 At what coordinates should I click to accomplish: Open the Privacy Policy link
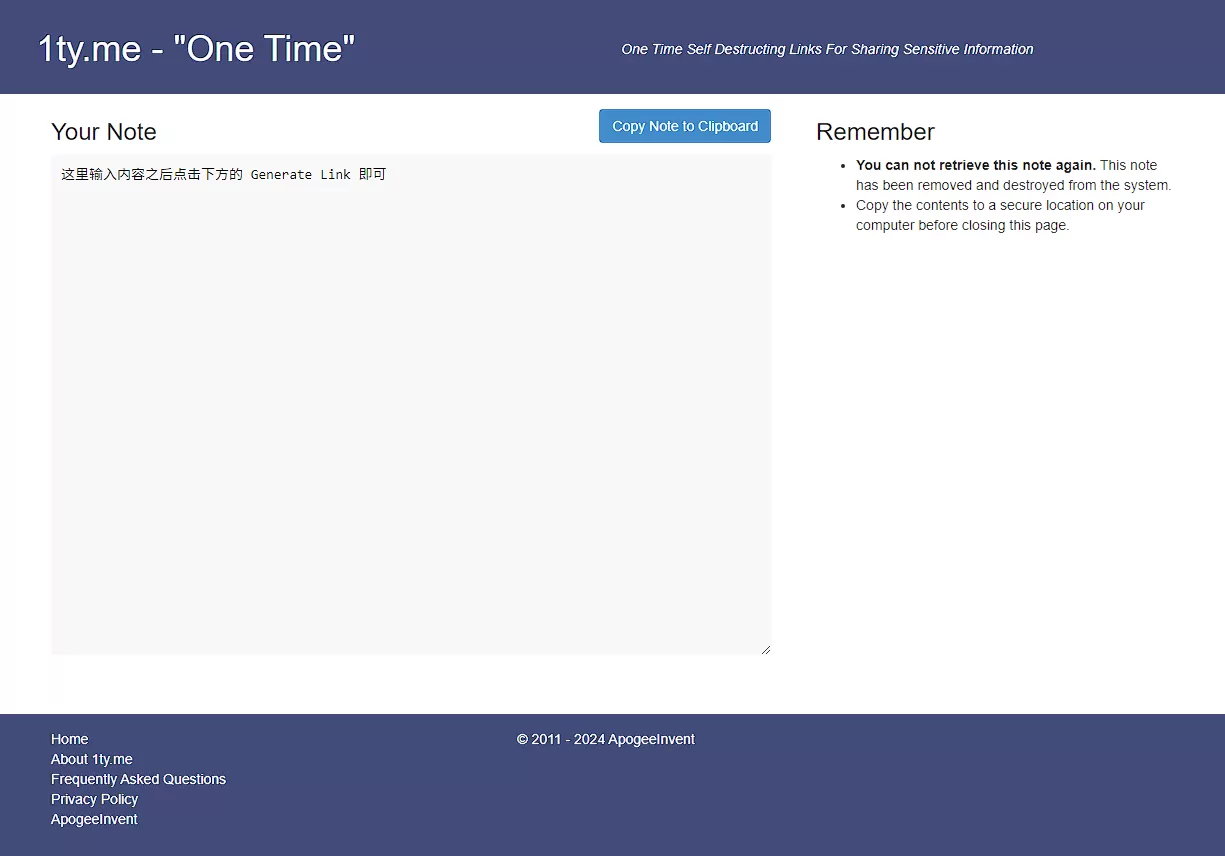95,799
